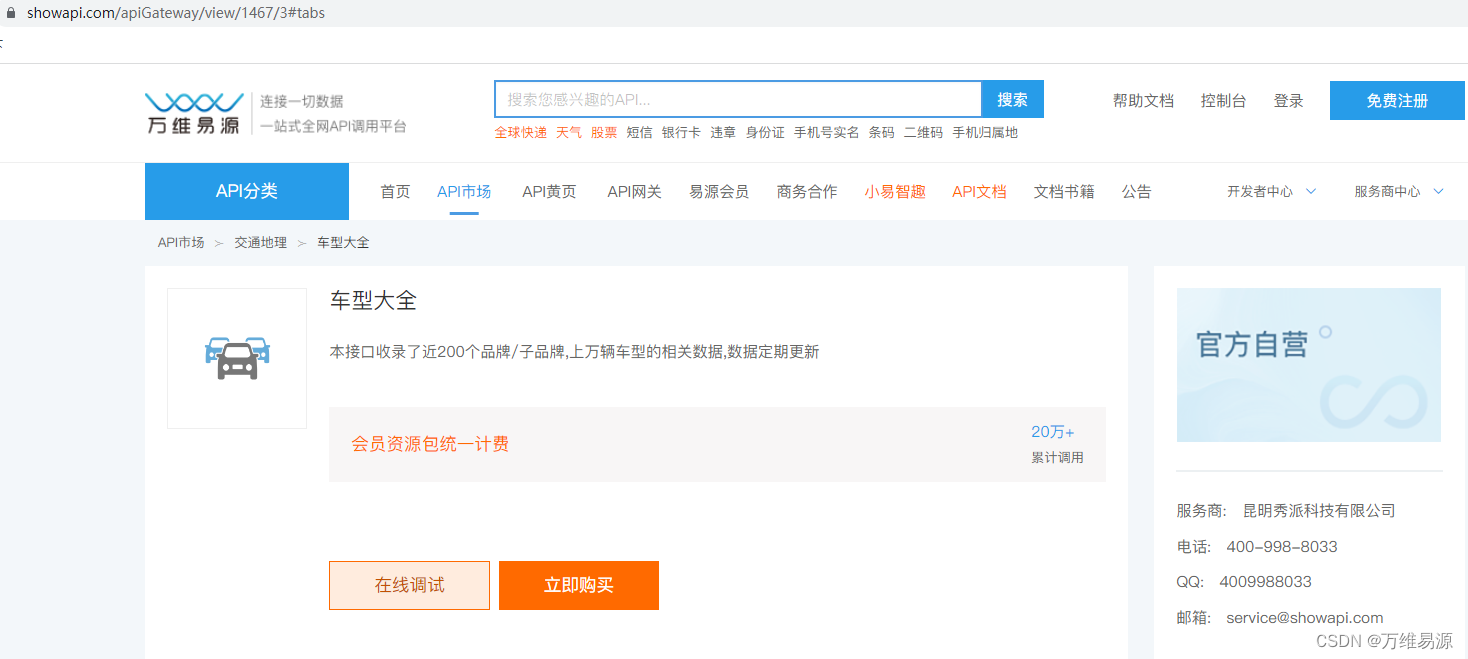The height and width of the screenshot is (659, 1468).
Task: Click the 搜索 search button
Action: tap(1013, 99)
